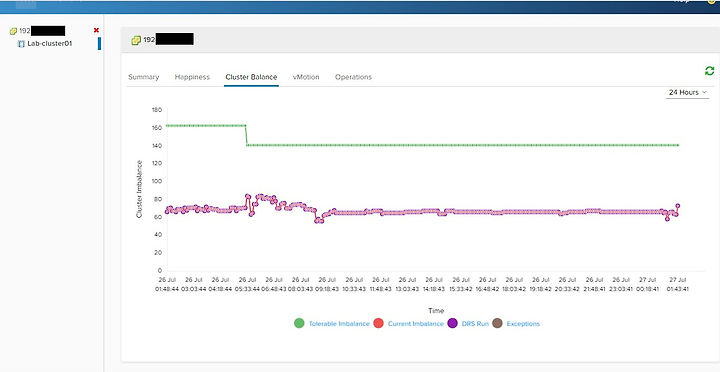Toggle Exceptions brown legend swatch
The width and height of the screenshot is (720, 372).
(x=497, y=323)
